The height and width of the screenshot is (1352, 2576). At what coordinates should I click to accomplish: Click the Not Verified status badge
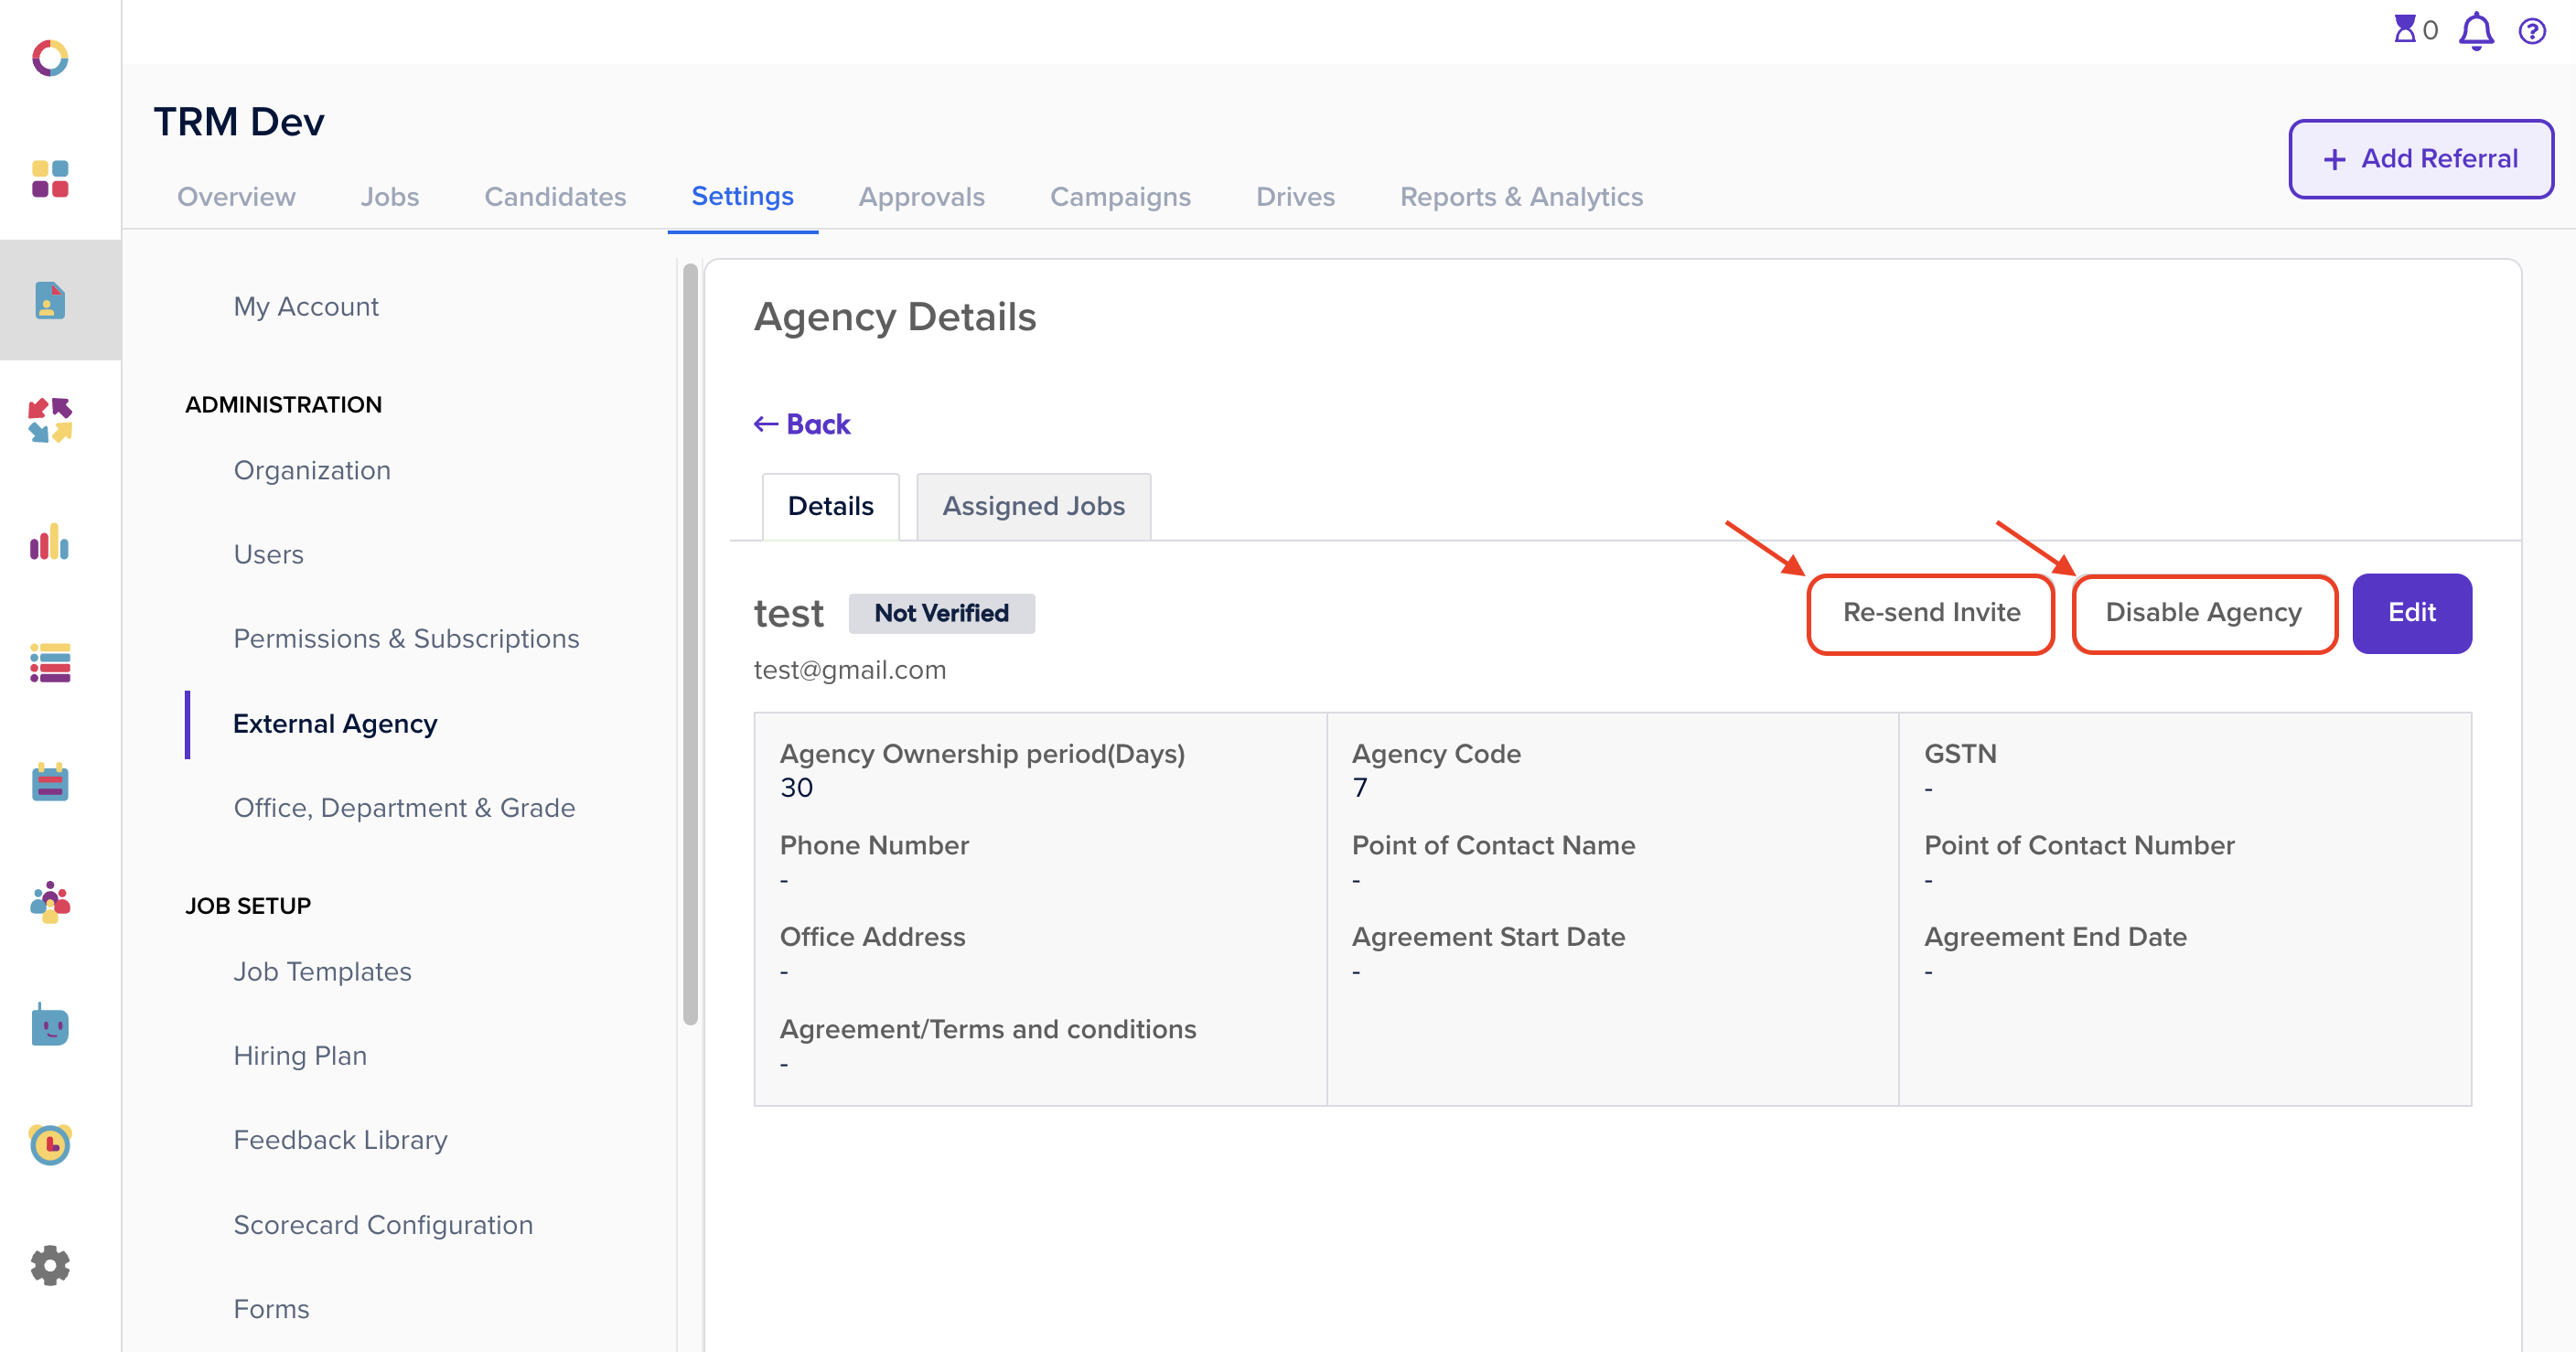click(941, 613)
